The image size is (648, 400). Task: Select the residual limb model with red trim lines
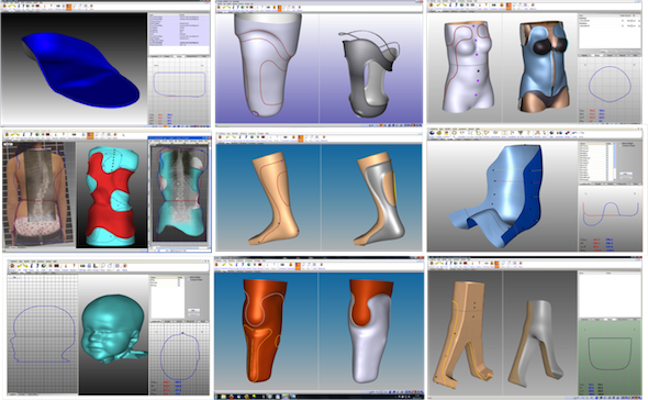tap(267, 64)
